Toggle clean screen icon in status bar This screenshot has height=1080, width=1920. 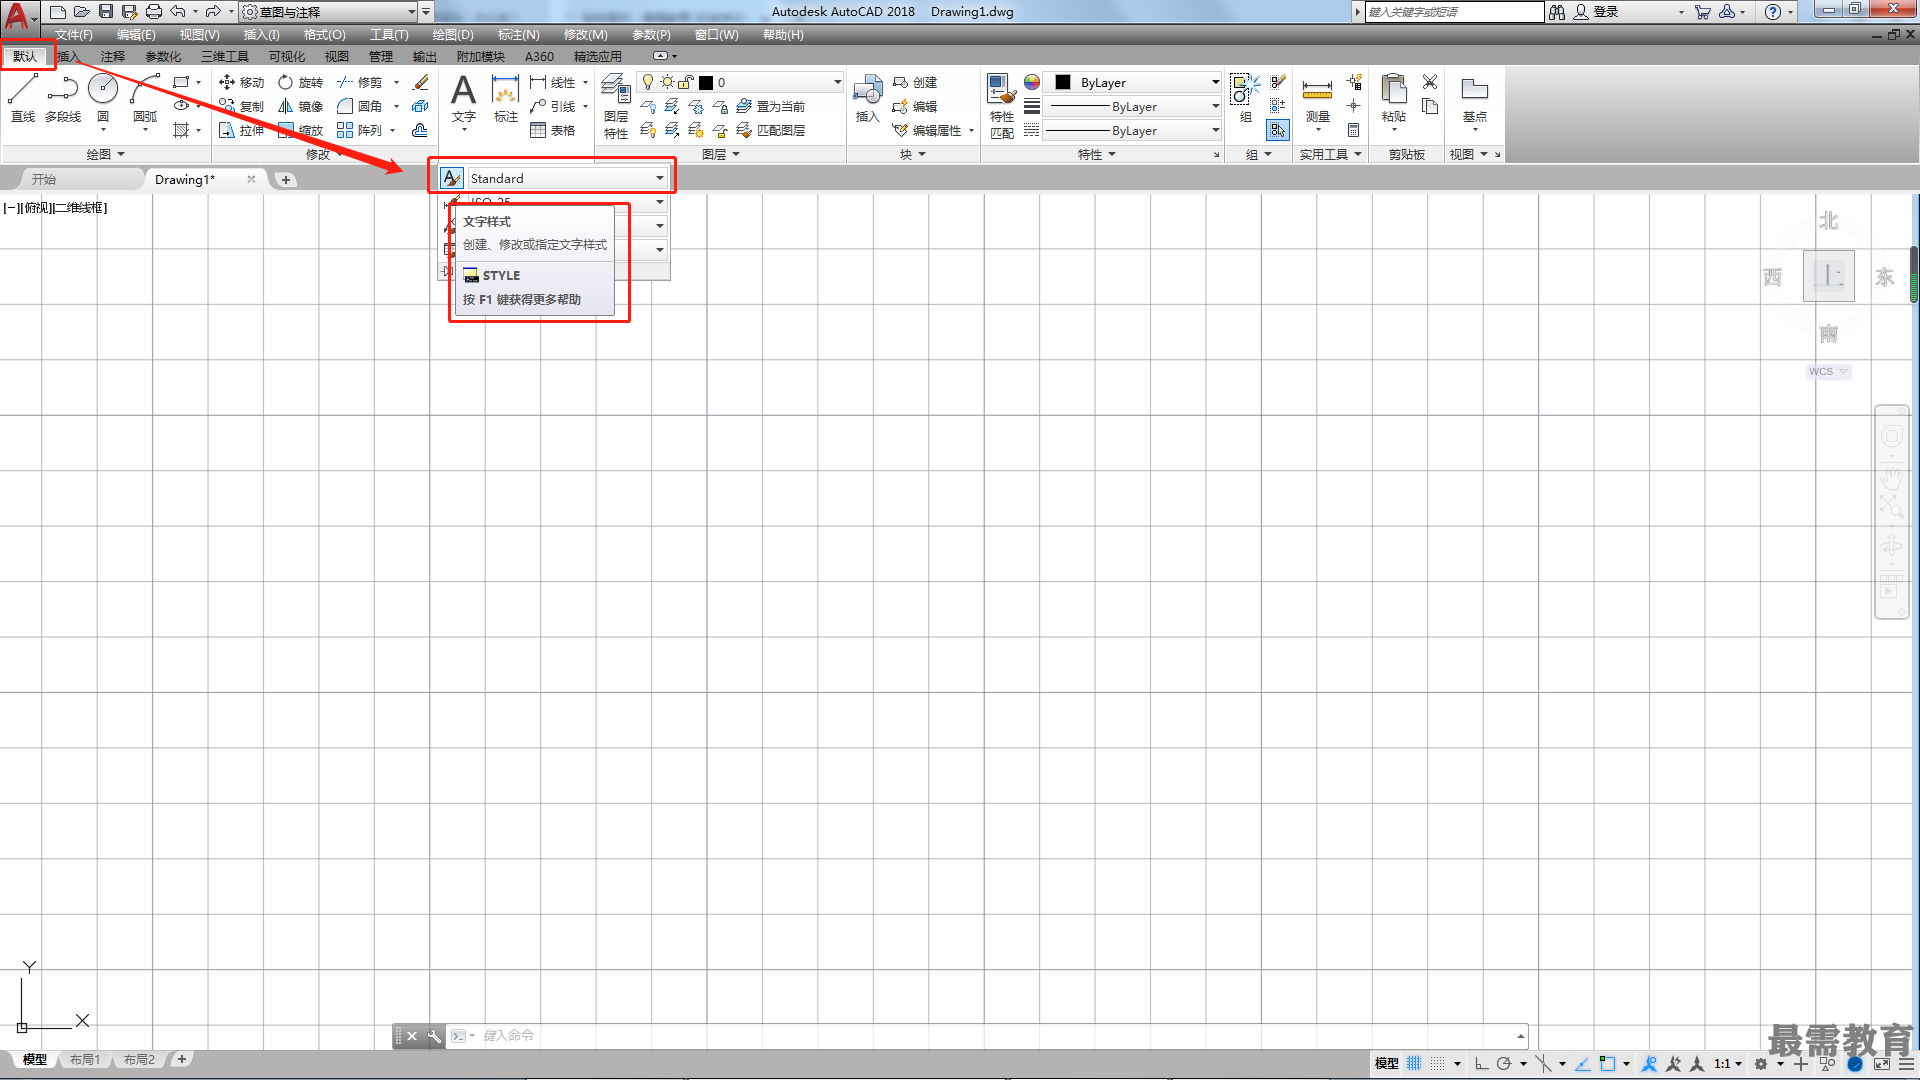(1881, 1064)
